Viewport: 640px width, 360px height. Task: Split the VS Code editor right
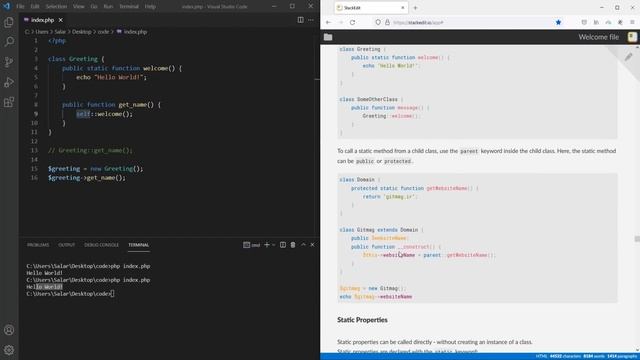tap(300, 20)
